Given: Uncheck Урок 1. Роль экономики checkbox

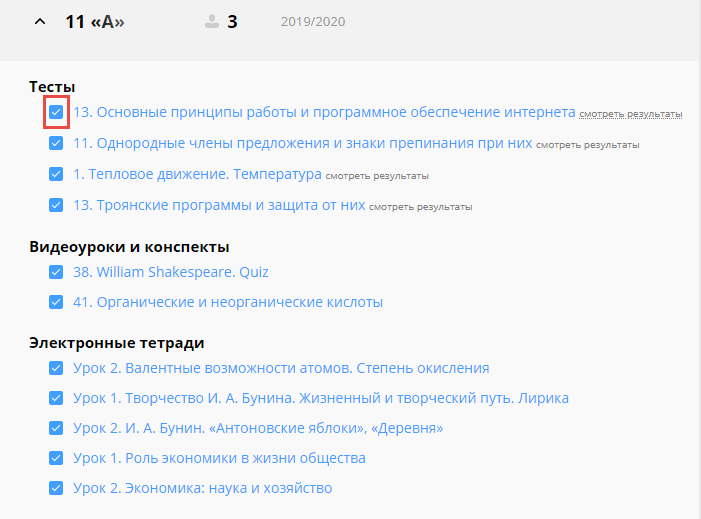Looking at the screenshot, I should tap(56, 458).
